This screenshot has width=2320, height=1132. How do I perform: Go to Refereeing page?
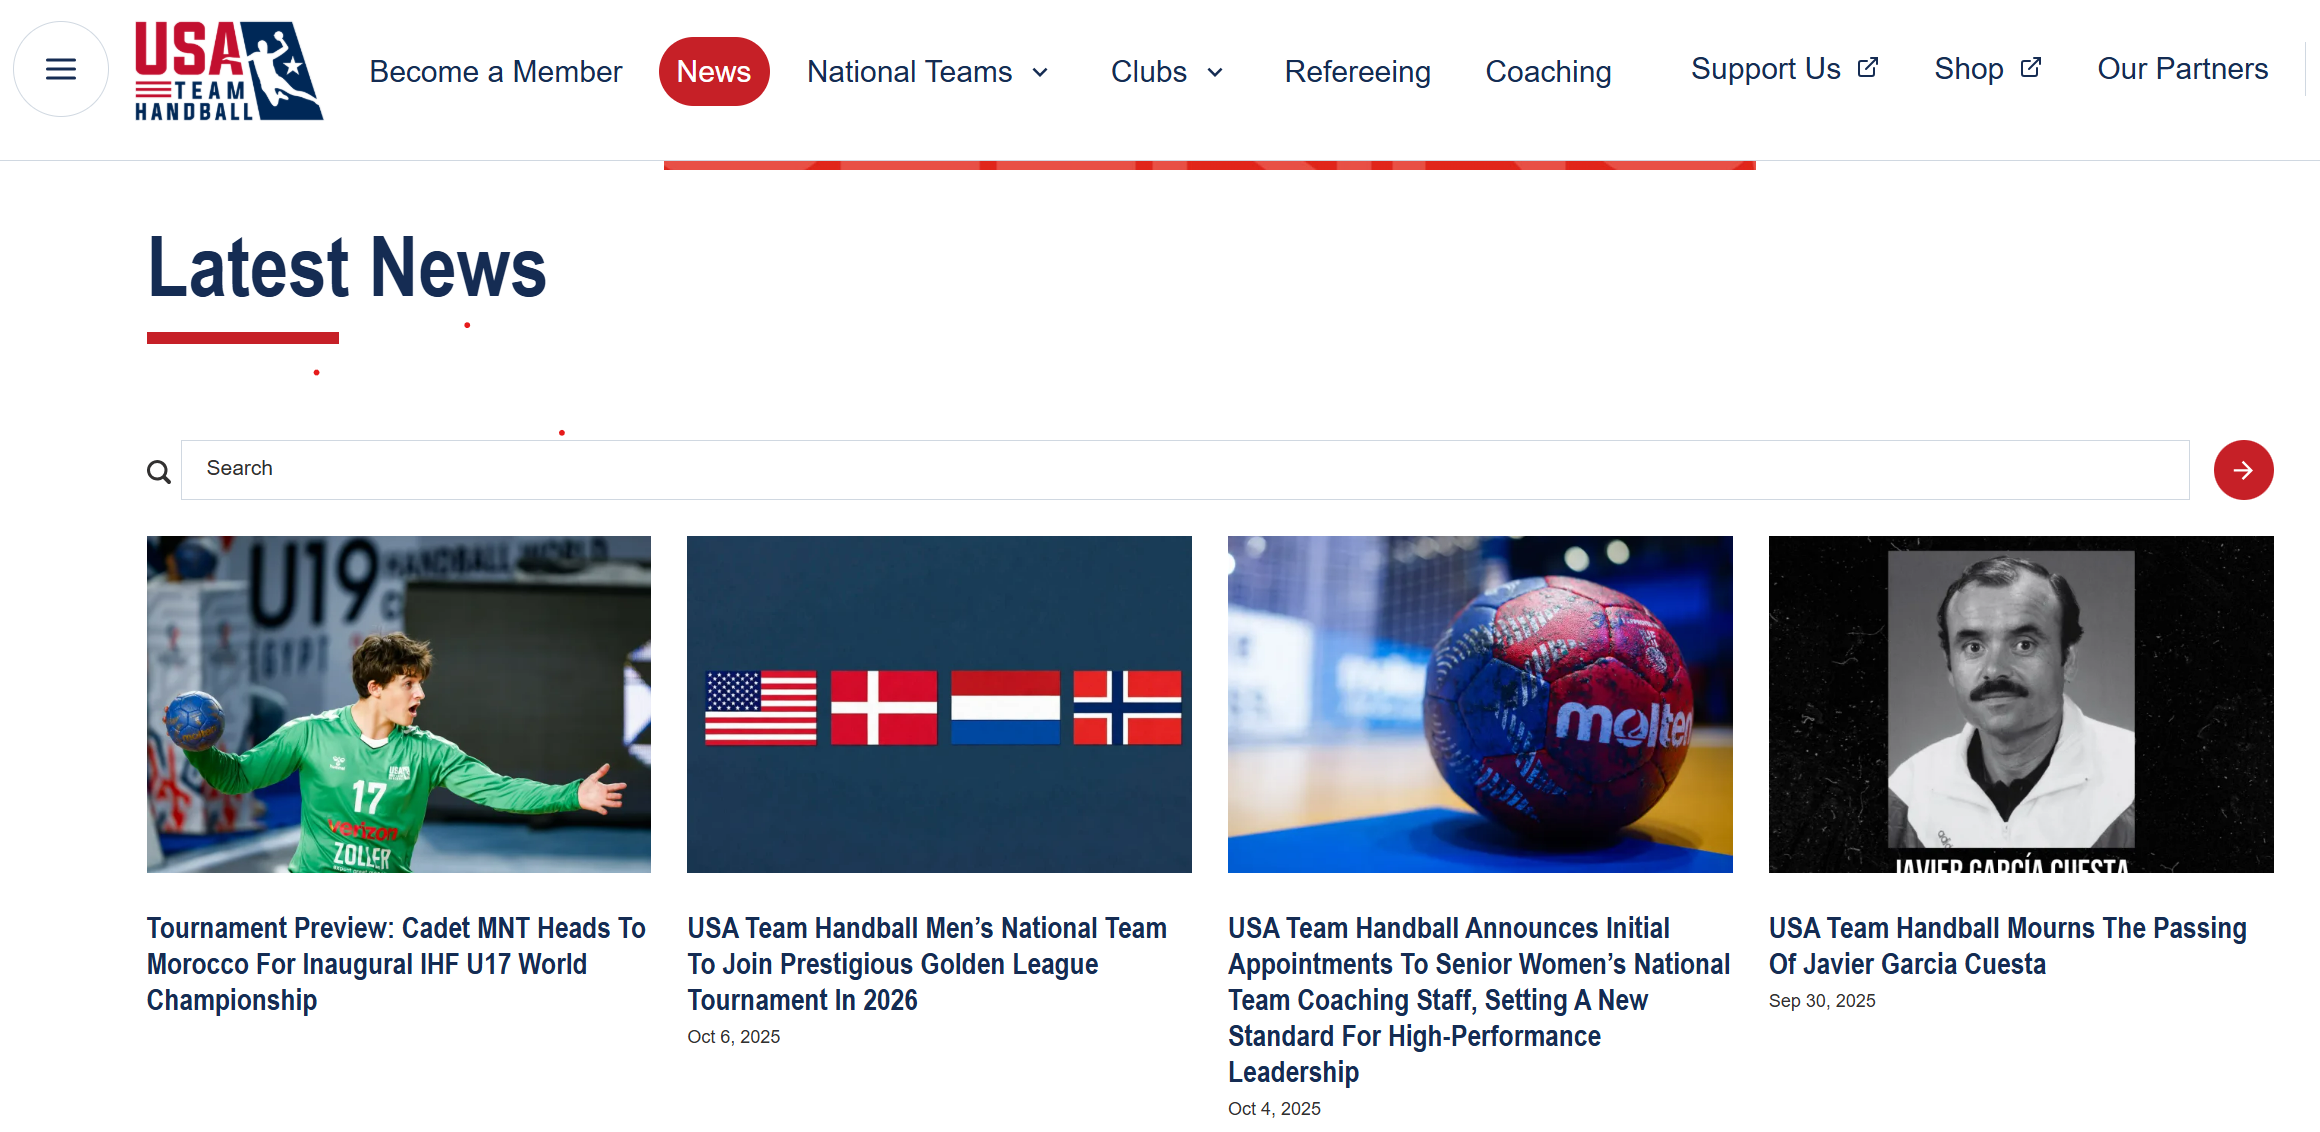point(1357,72)
